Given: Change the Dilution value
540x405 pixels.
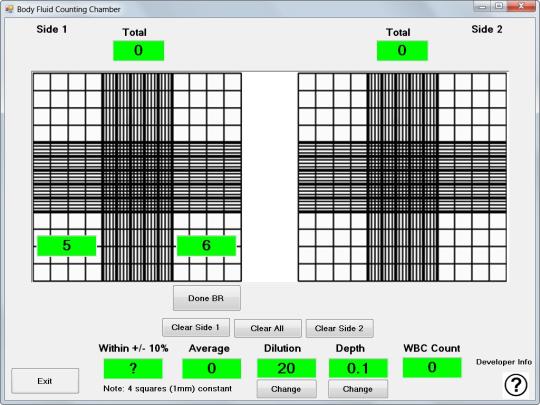Looking at the screenshot, I should [286, 389].
